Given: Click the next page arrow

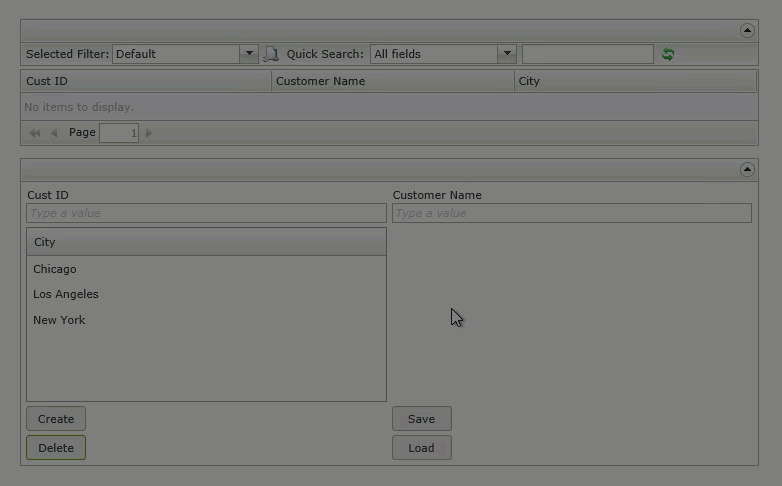Looking at the screenshot, I should (x=150, y=133).
